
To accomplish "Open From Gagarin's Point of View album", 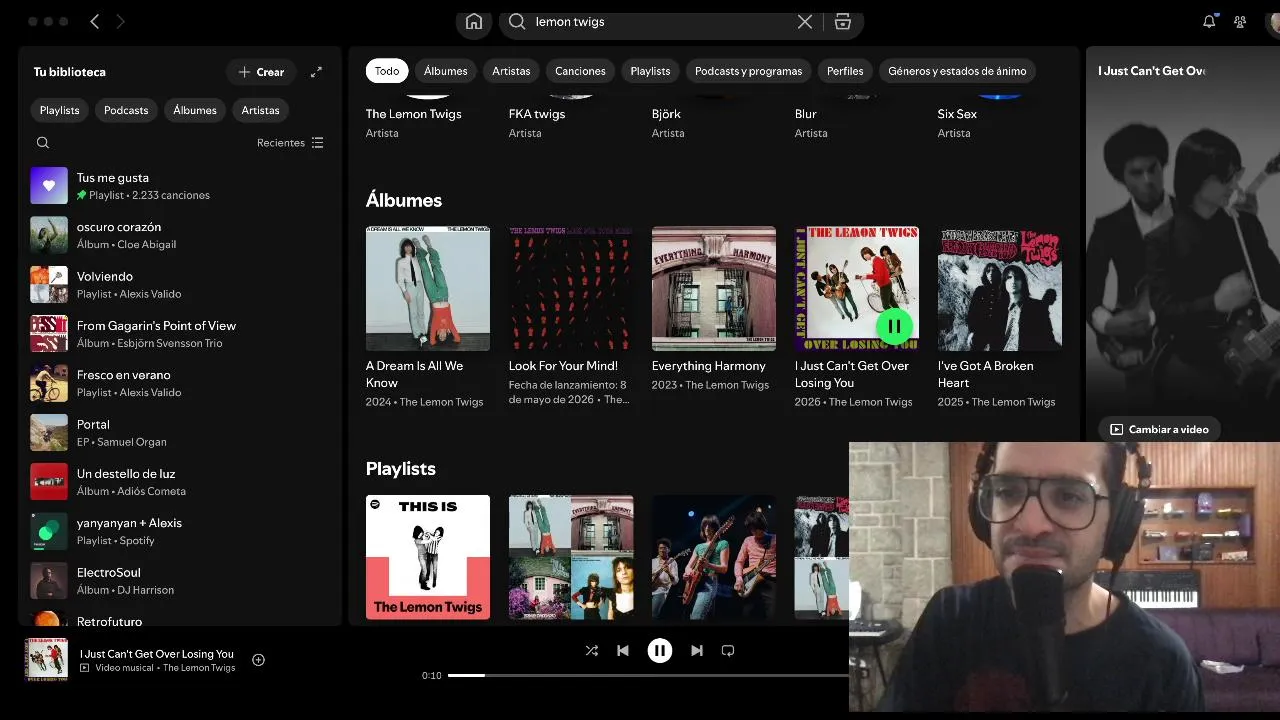I will (x=180, y=334).
